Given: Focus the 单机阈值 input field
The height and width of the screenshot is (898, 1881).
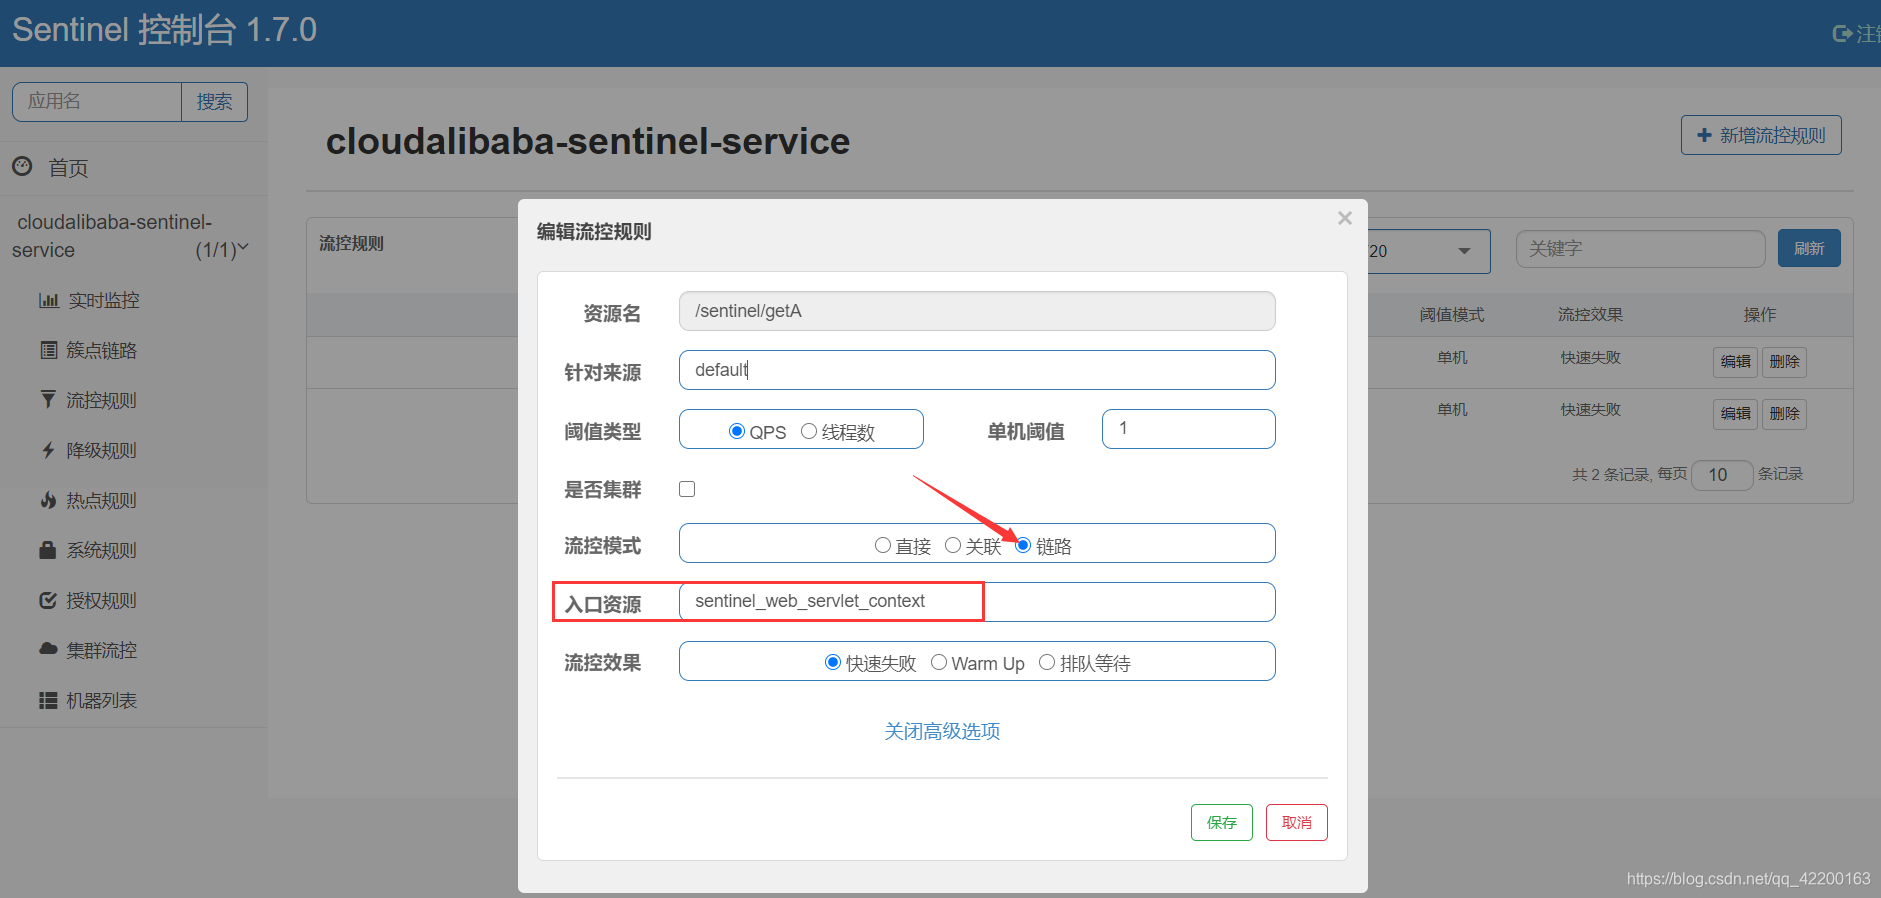Looking at the screenshot, I should coord(1188,429).
